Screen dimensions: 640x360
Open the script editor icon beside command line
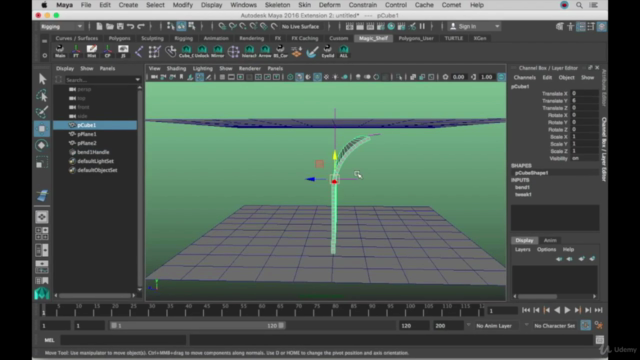pos(599,340)
